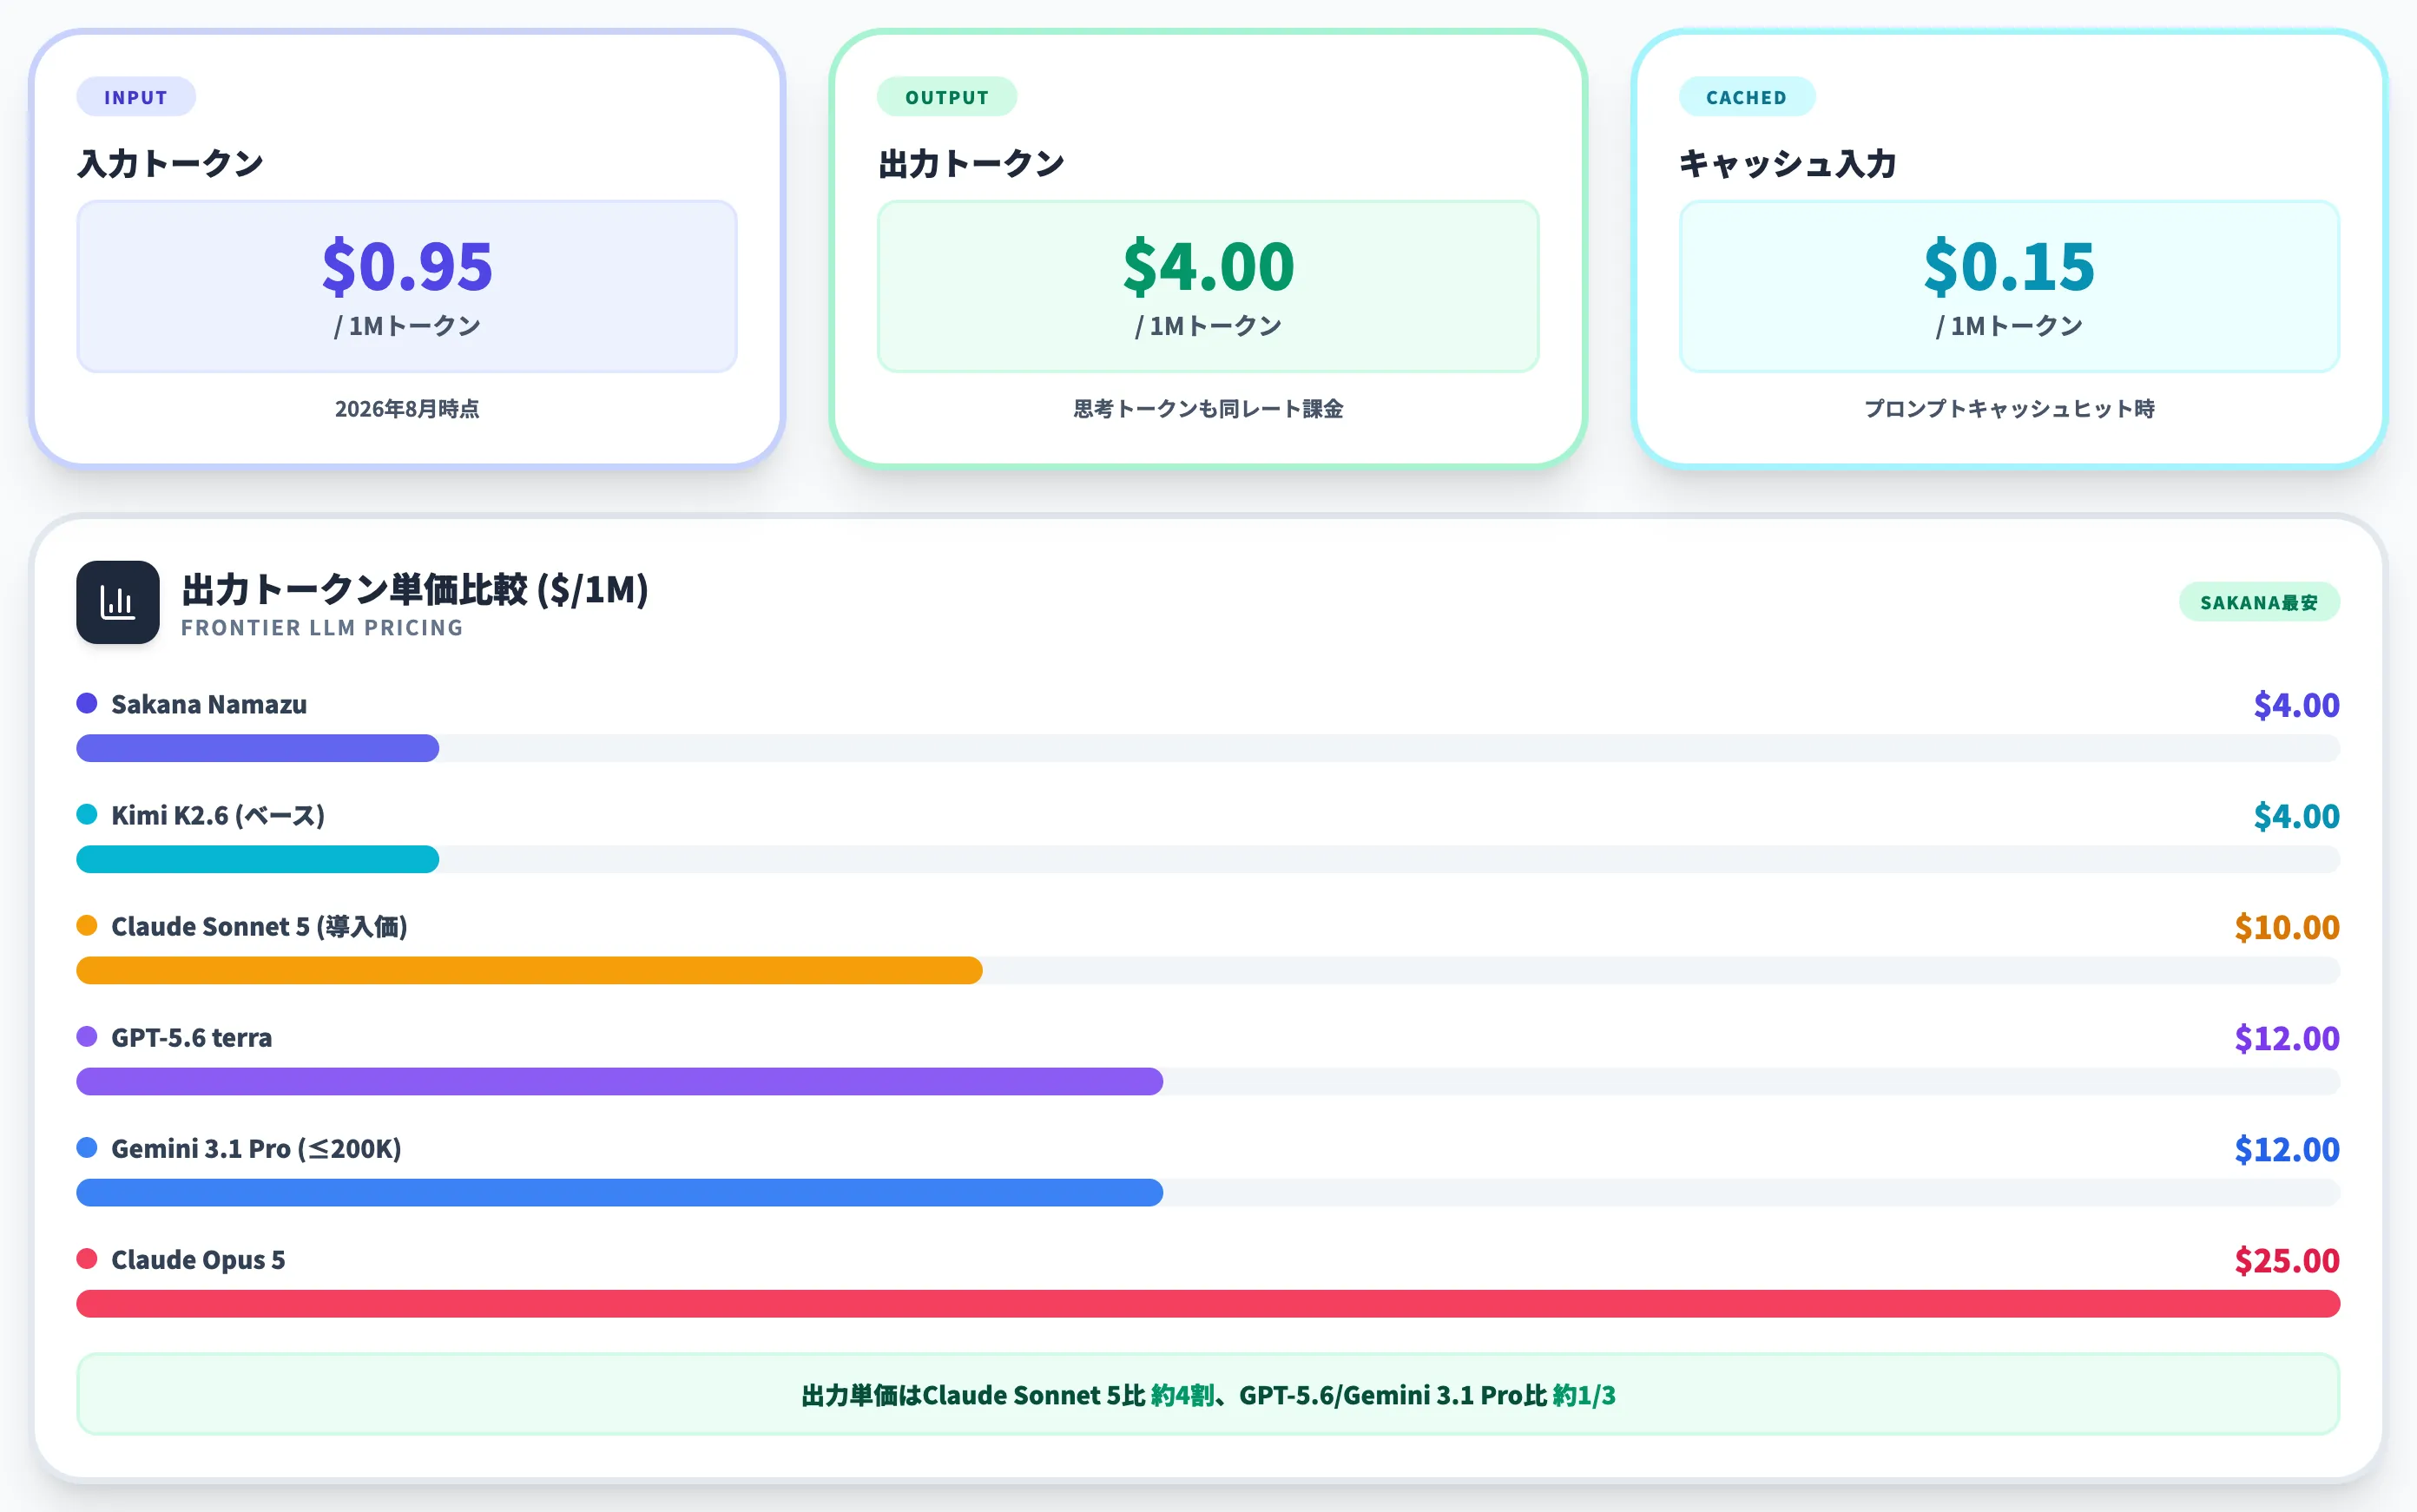The width and height of the screenshot is (2417, 1512).
Task: Select the 出力トークン card heading
Action: [x=971, y=163]
